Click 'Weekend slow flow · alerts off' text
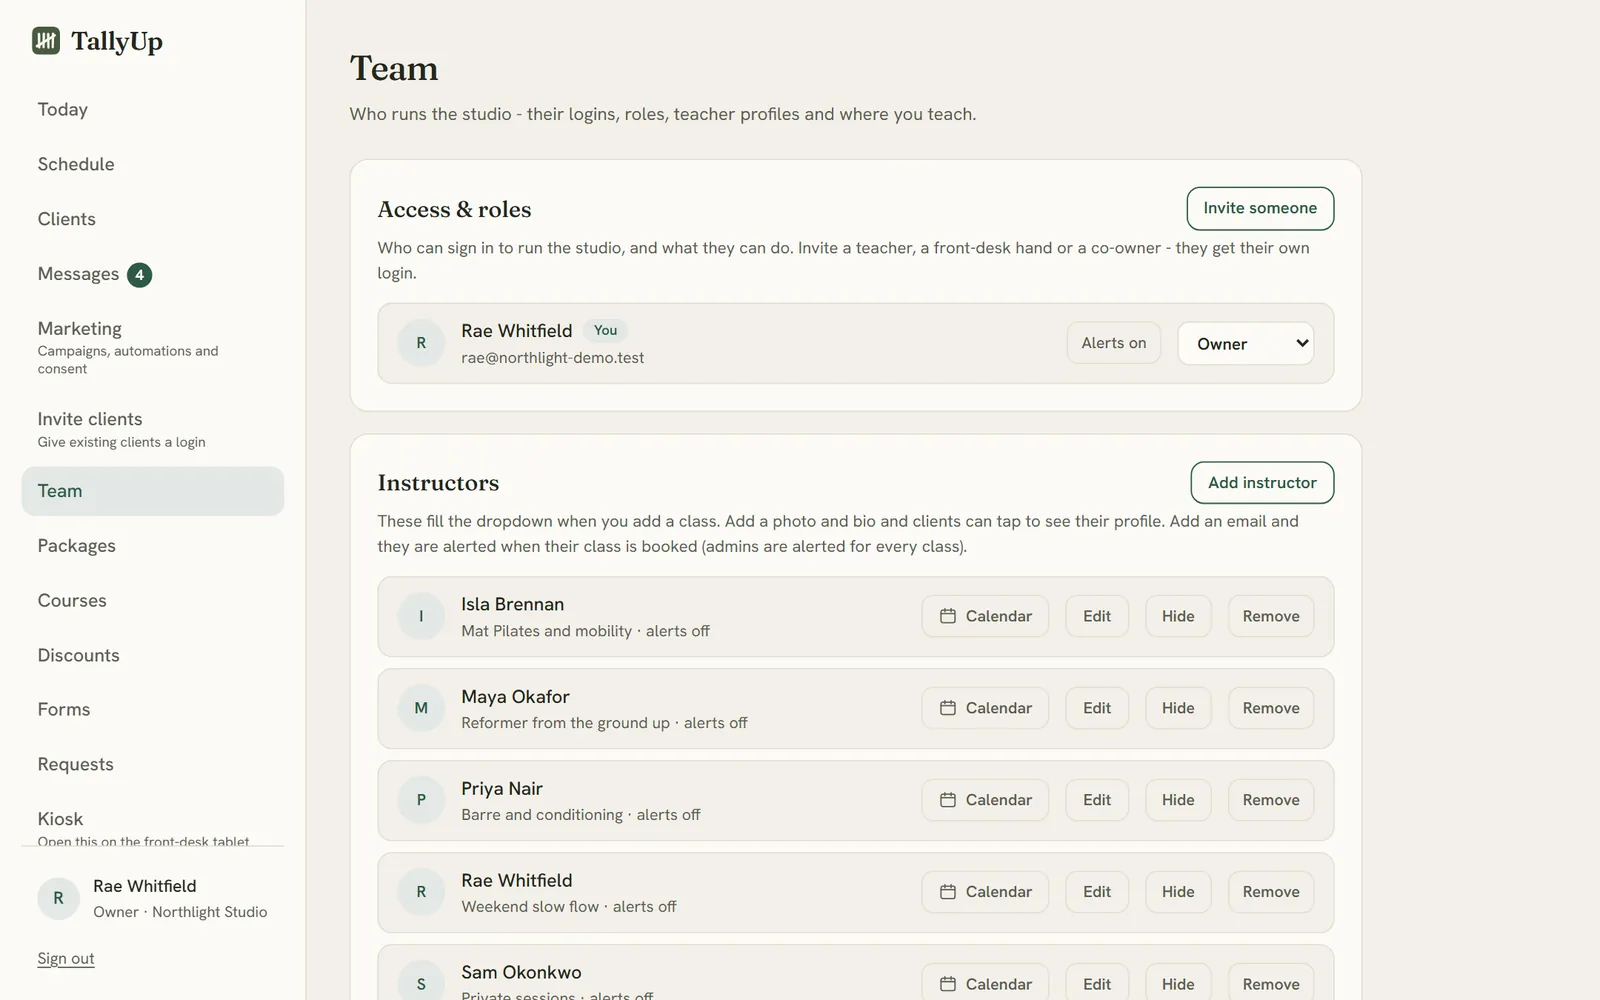This screenshot has height=1000, width=1600. 568,907
